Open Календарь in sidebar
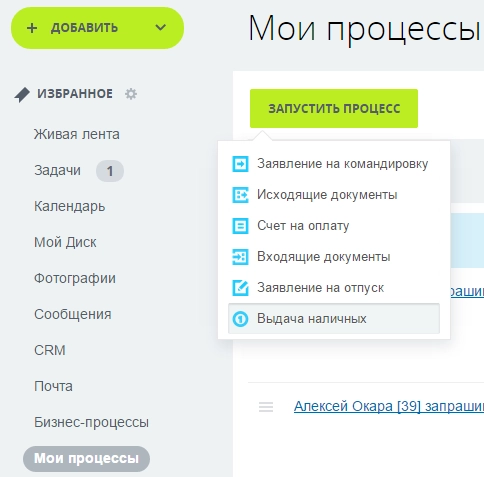The height and width of the screenshot is (477, 484). click(x=69, y=207)
